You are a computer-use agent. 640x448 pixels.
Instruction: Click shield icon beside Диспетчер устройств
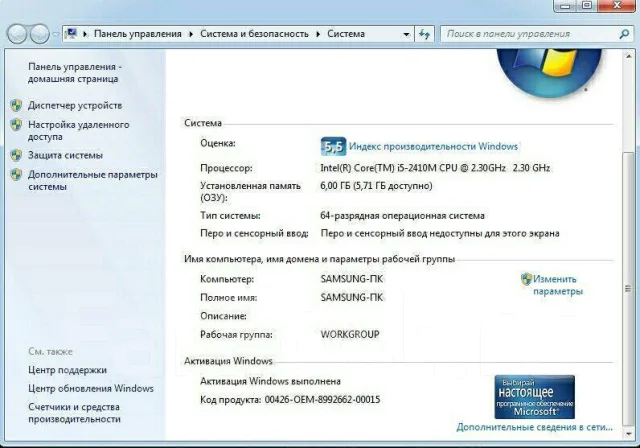click(x=16, y=105)
